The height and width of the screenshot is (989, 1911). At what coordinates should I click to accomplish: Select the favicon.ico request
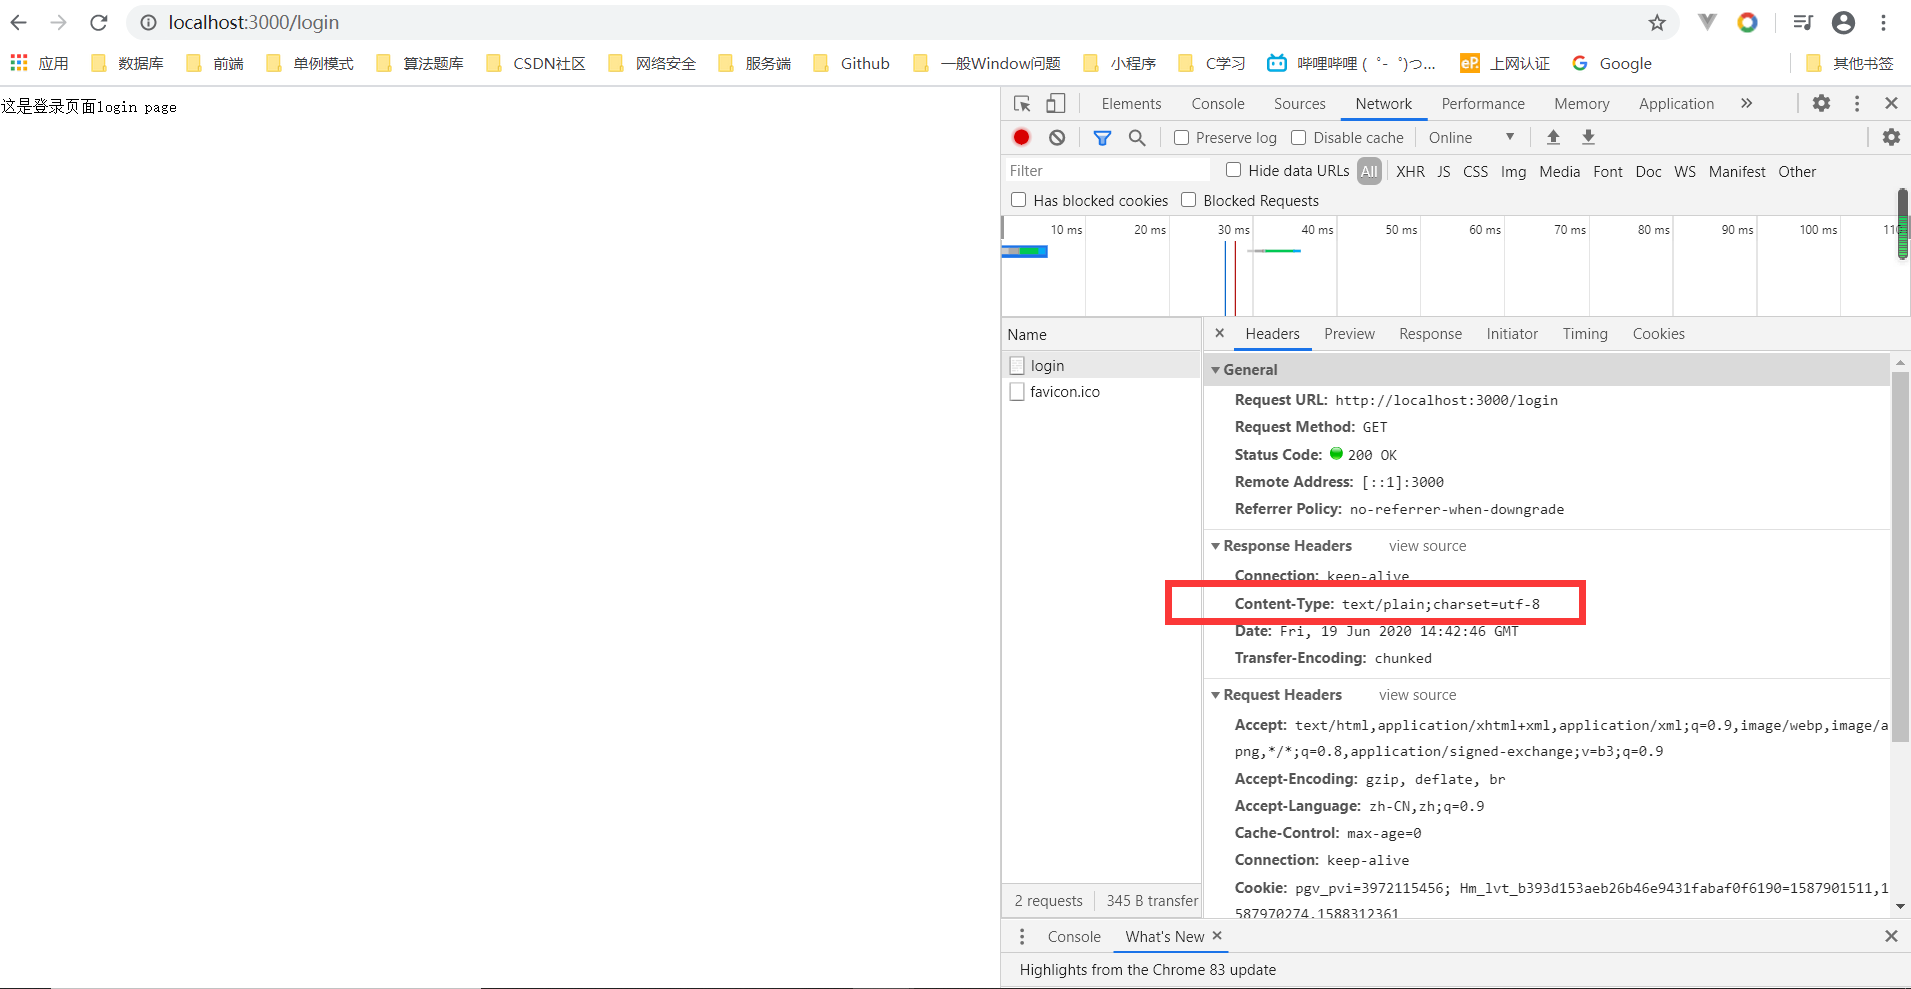(x=1101, y=392)
